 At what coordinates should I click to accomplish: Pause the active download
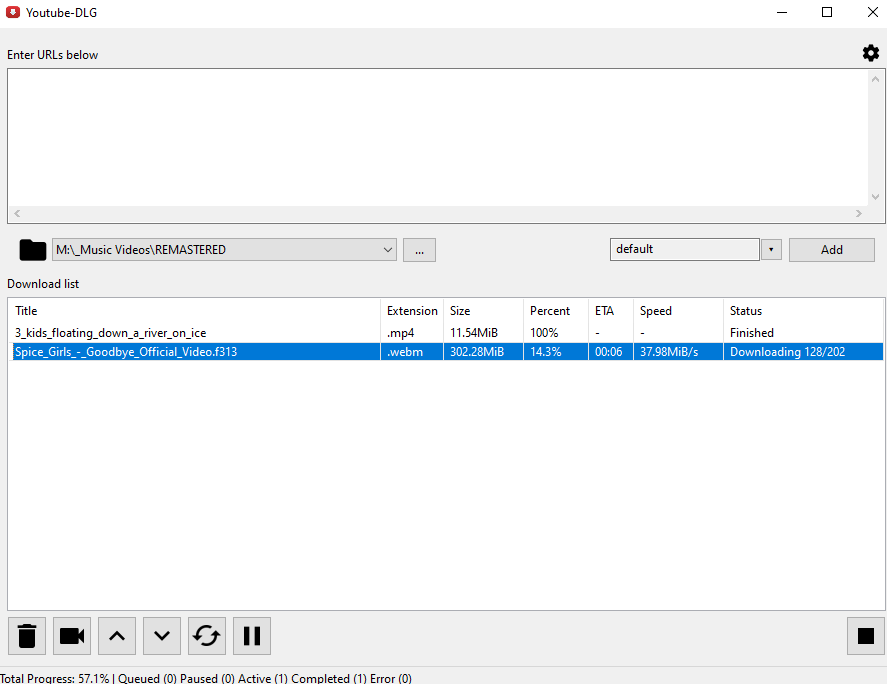click(x=252, y=636)
